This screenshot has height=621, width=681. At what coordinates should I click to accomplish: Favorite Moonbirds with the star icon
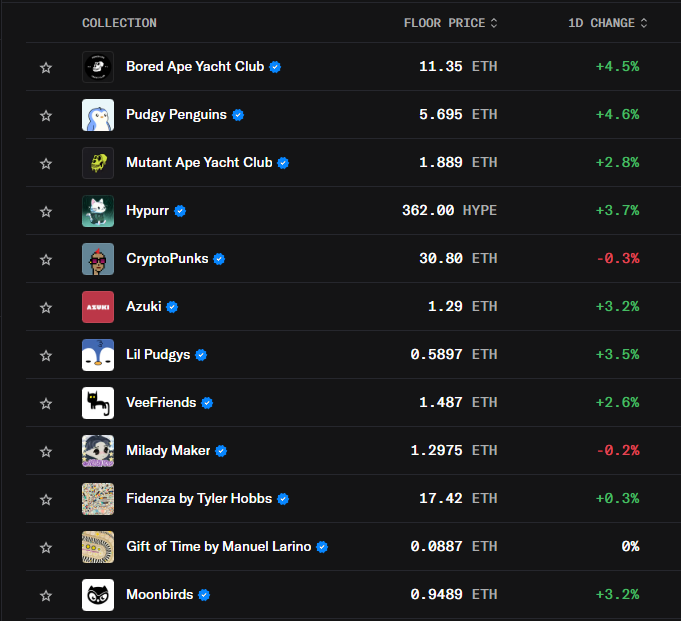point(46,595)
